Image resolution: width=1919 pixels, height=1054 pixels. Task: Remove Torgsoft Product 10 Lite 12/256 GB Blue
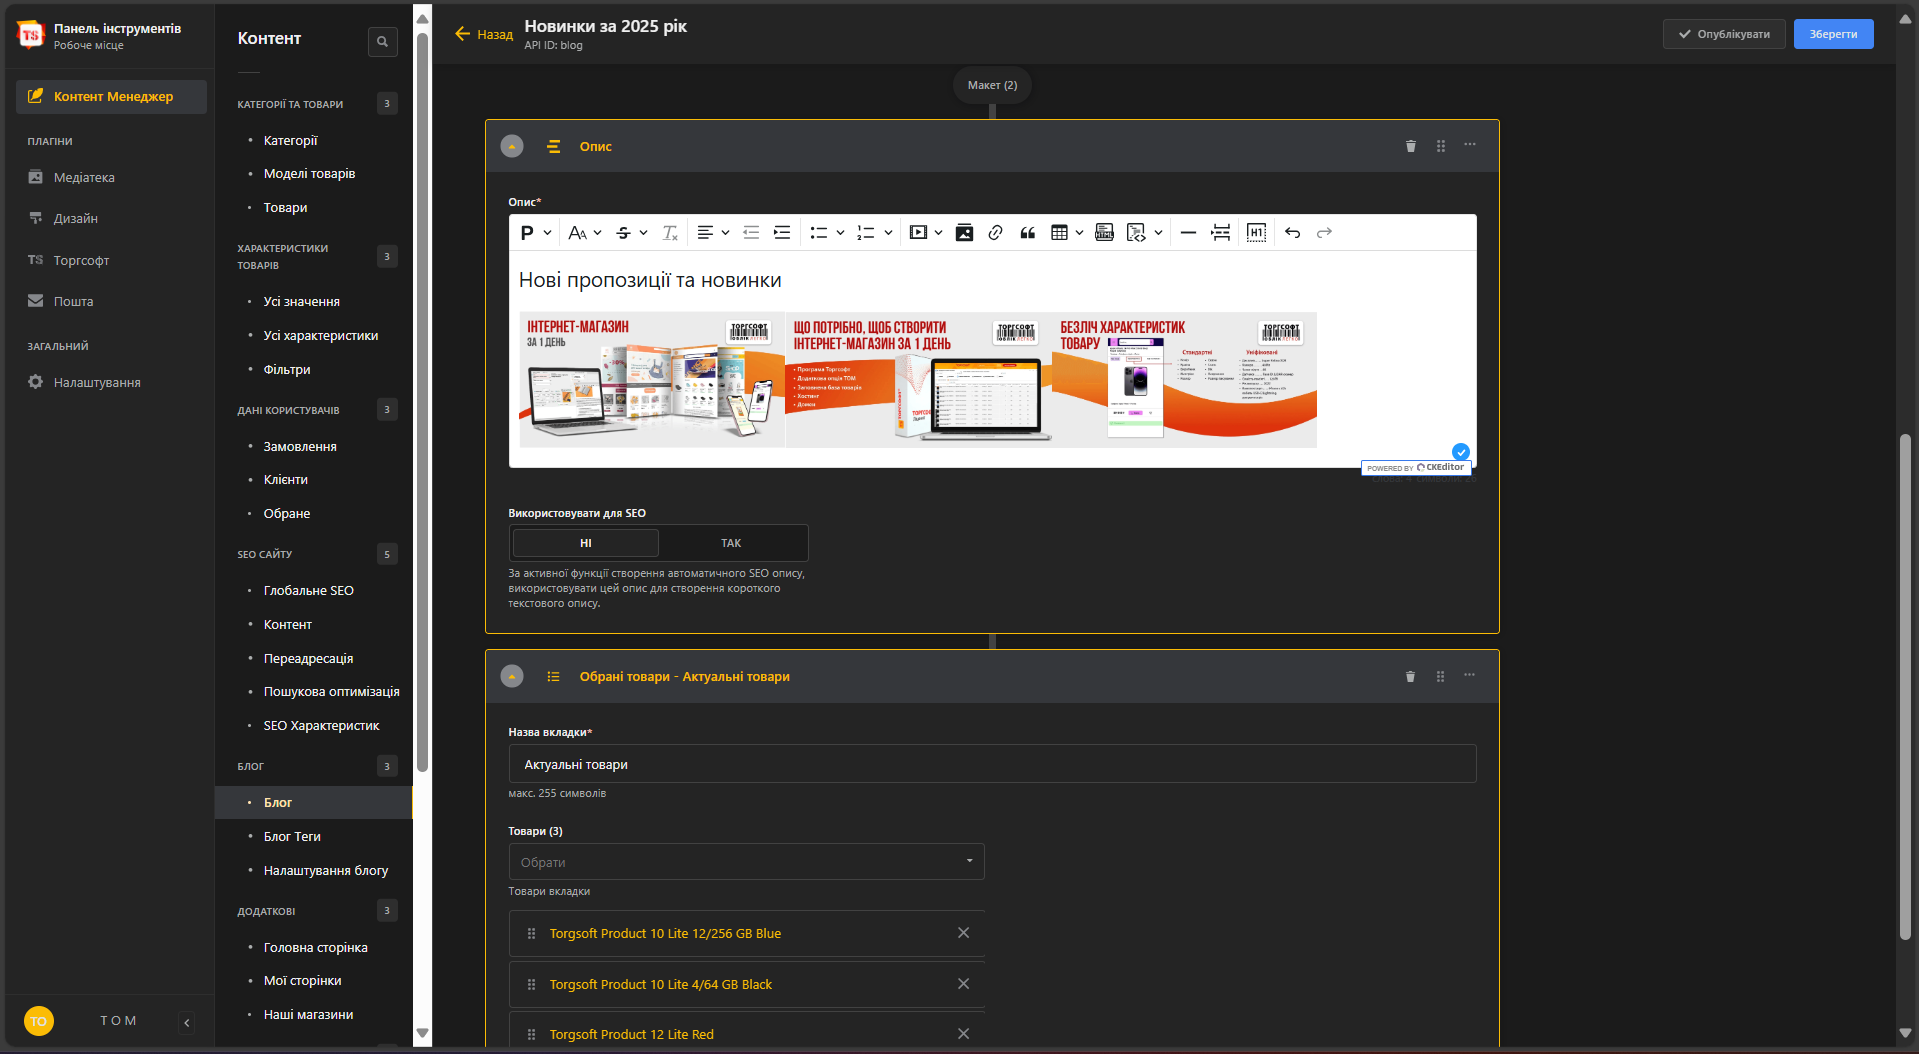[963, 933]
